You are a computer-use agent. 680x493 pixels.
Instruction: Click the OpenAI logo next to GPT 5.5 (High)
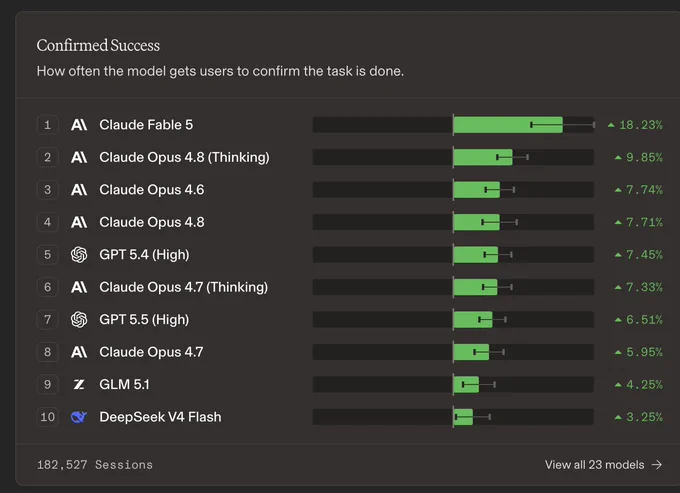[79, 320]
